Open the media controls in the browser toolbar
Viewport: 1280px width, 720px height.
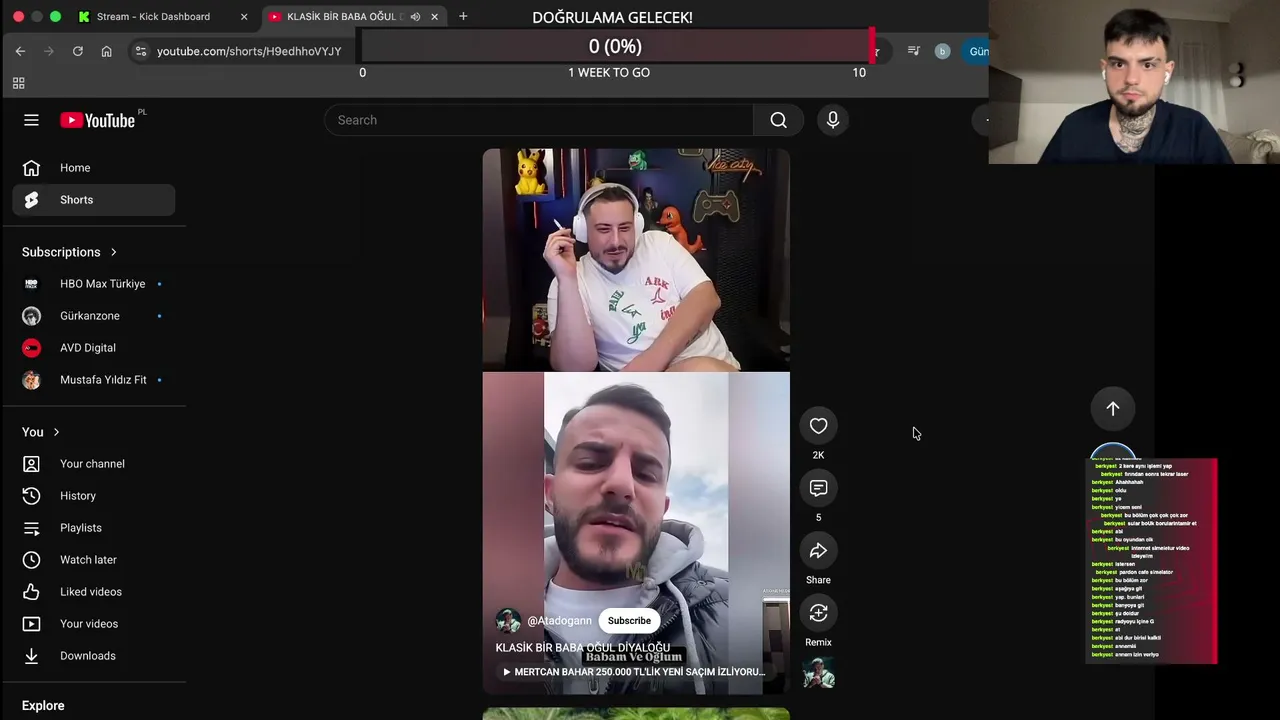pos(913,51)
